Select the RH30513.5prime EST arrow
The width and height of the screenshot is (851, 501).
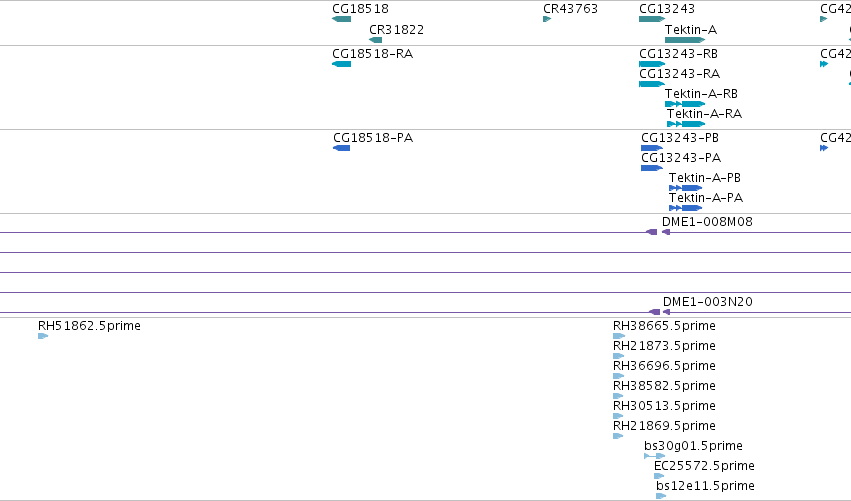[x=618, y=416]
